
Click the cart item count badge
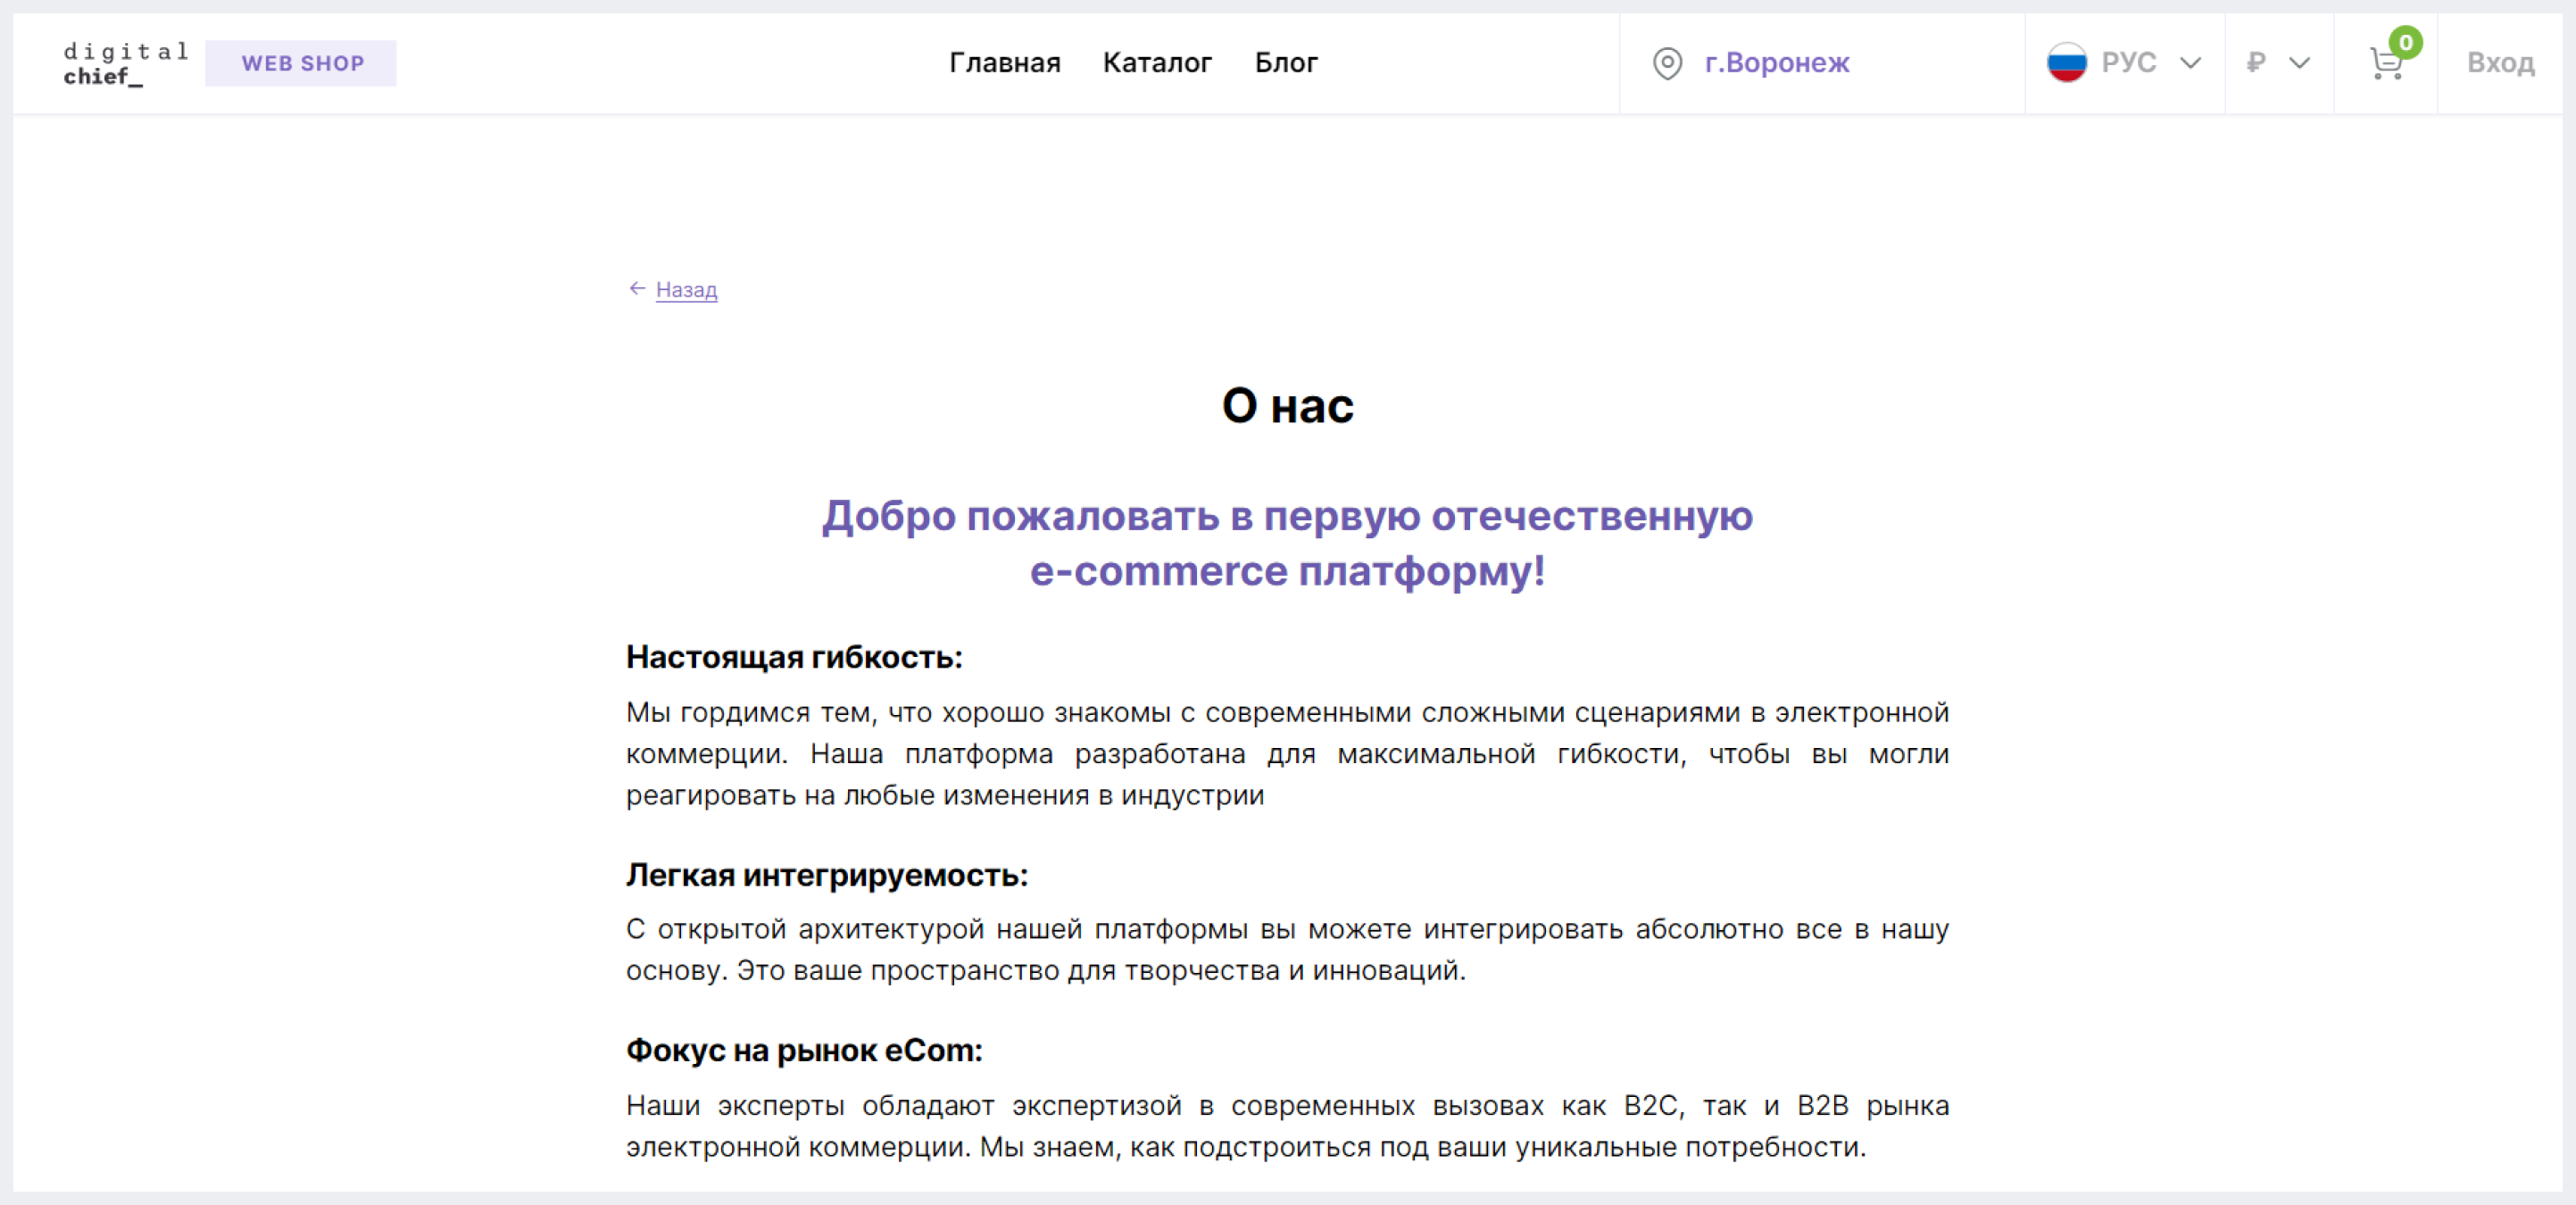click(x=2405, y=42)
